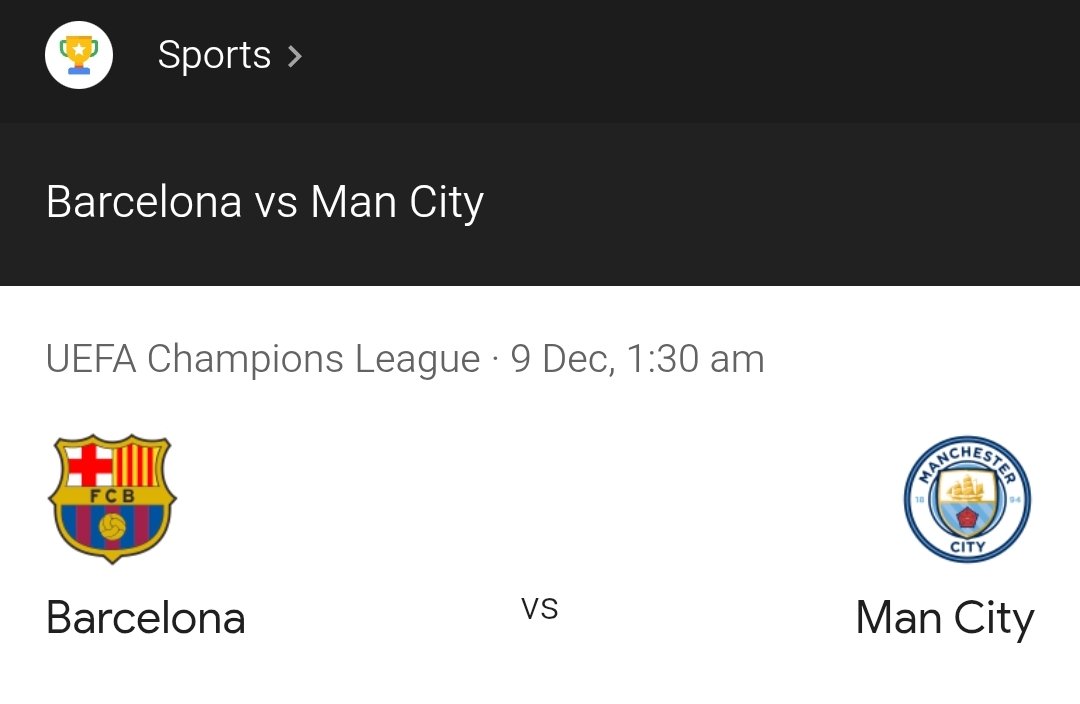Expand the chevron arrow beside Sports

(x=295, y=56)
